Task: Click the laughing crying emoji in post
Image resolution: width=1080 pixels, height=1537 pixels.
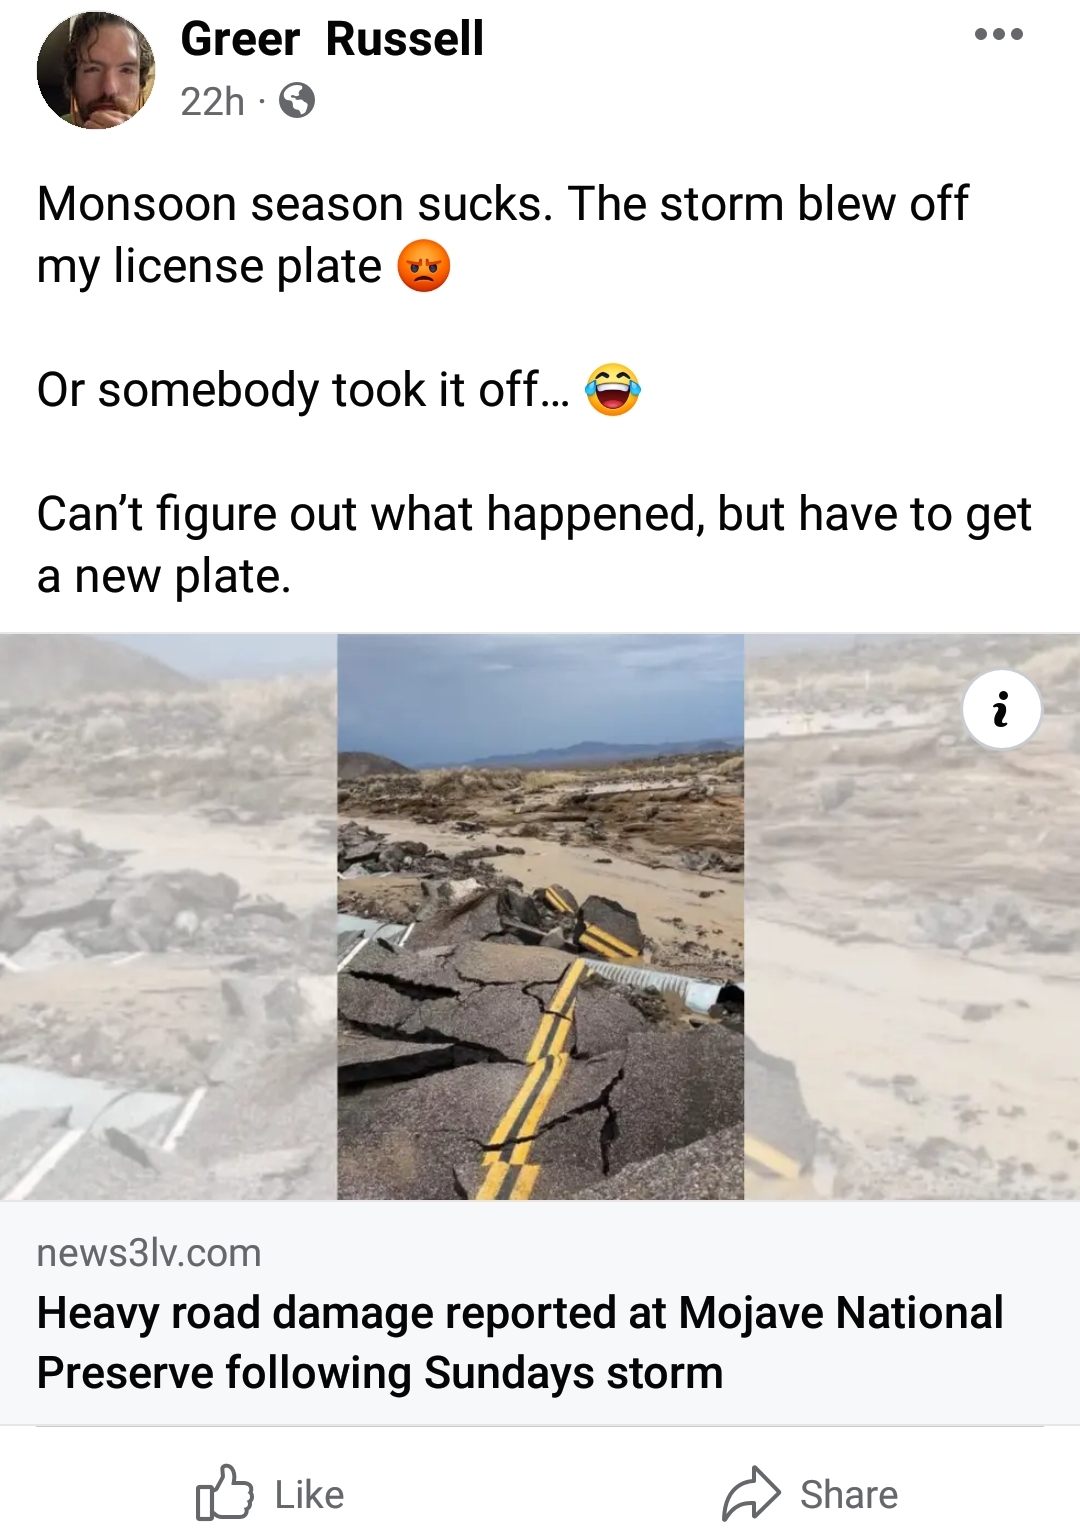Action: 612,390
